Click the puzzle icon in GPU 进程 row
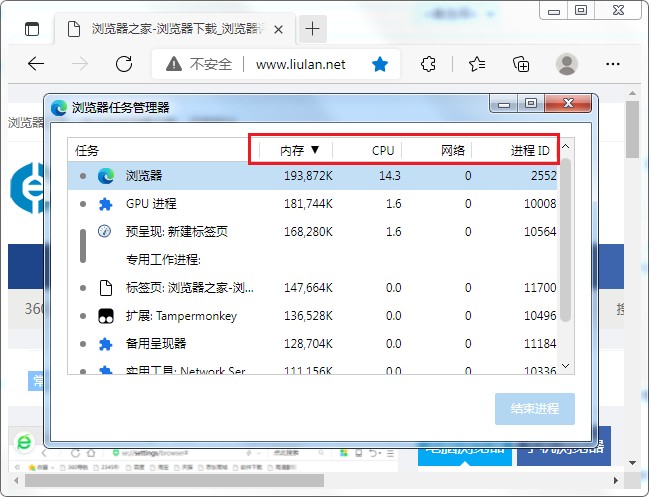The width and height of the screenshot is (649, 497). point(106,204)
